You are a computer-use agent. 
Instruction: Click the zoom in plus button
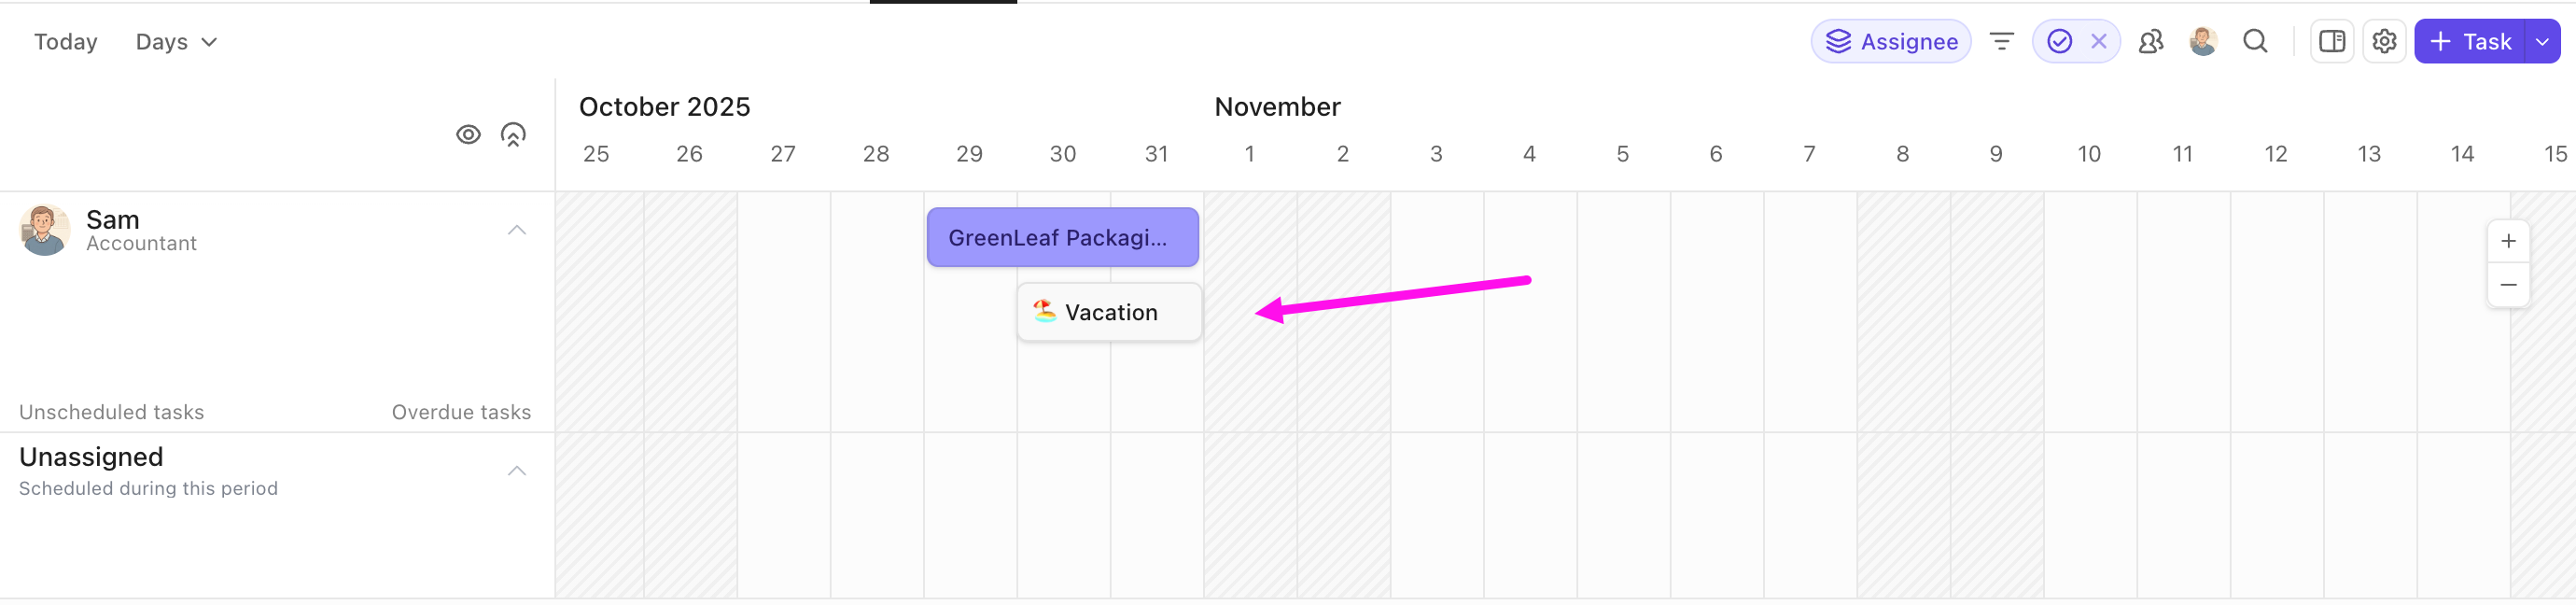point(2508,241)
